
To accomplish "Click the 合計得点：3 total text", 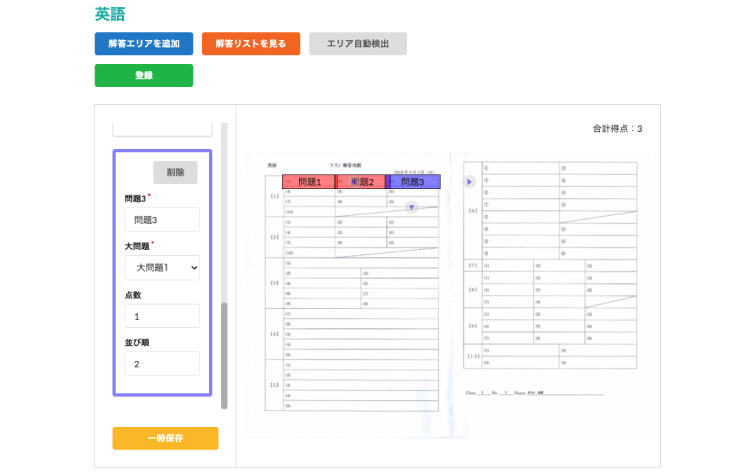I will pyautogui.click(x=617, y=129).
